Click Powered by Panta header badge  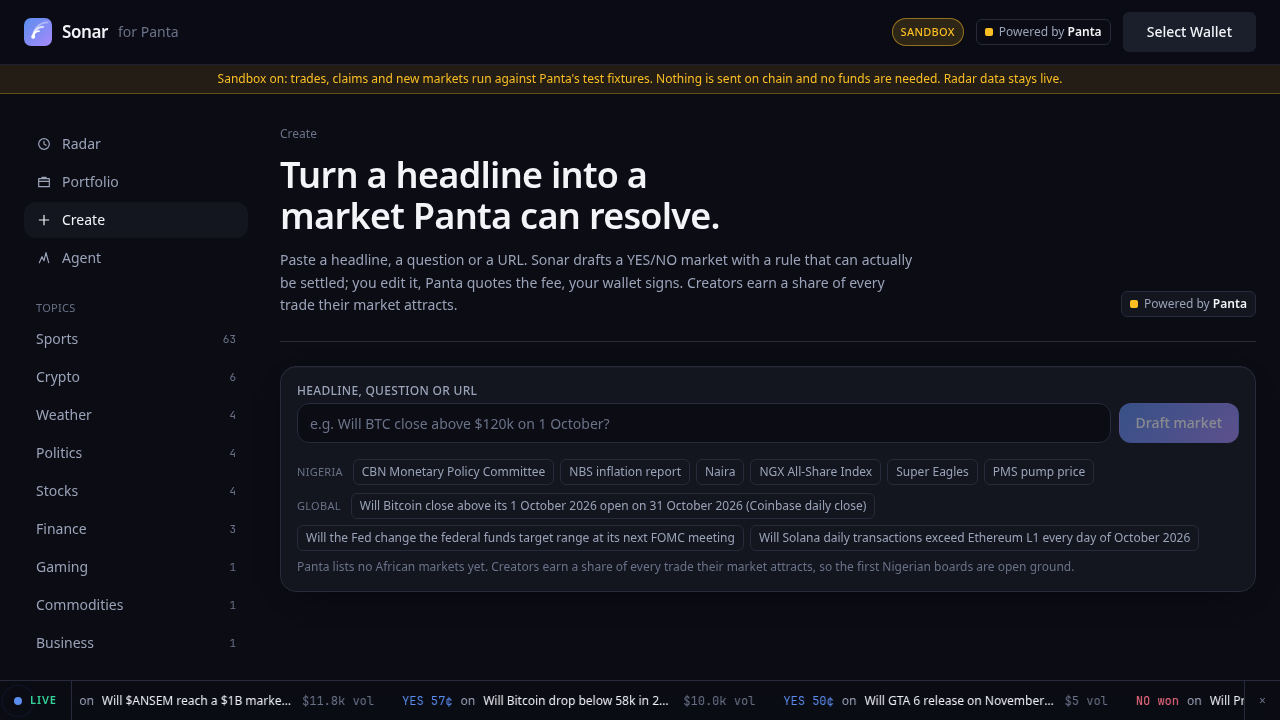pyautogui.click(x=1043, y=32)
